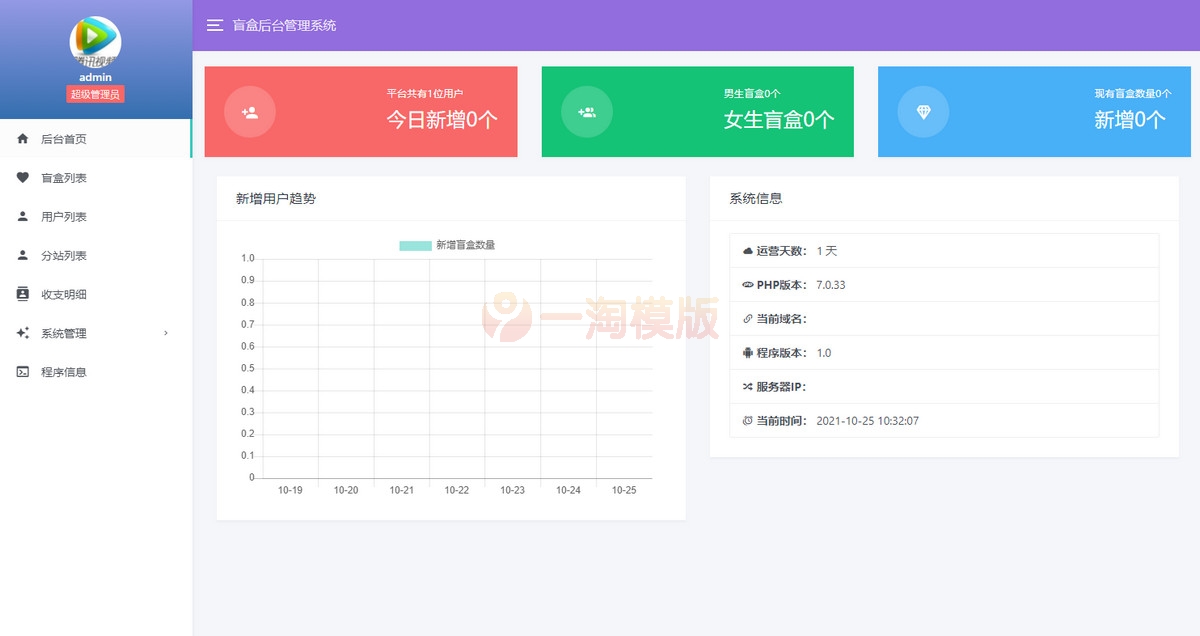Click the 超级管理员 role badge
Image resolution: width=1200 pixels, height=636 pixels.
(x=96, y=95)
